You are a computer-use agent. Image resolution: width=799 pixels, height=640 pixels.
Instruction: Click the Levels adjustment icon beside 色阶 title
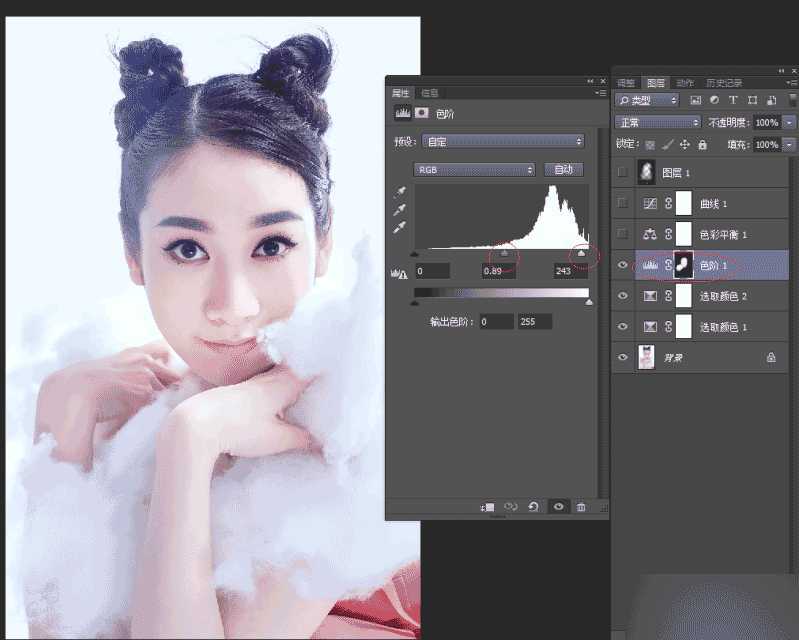click(x=403, y=113)
